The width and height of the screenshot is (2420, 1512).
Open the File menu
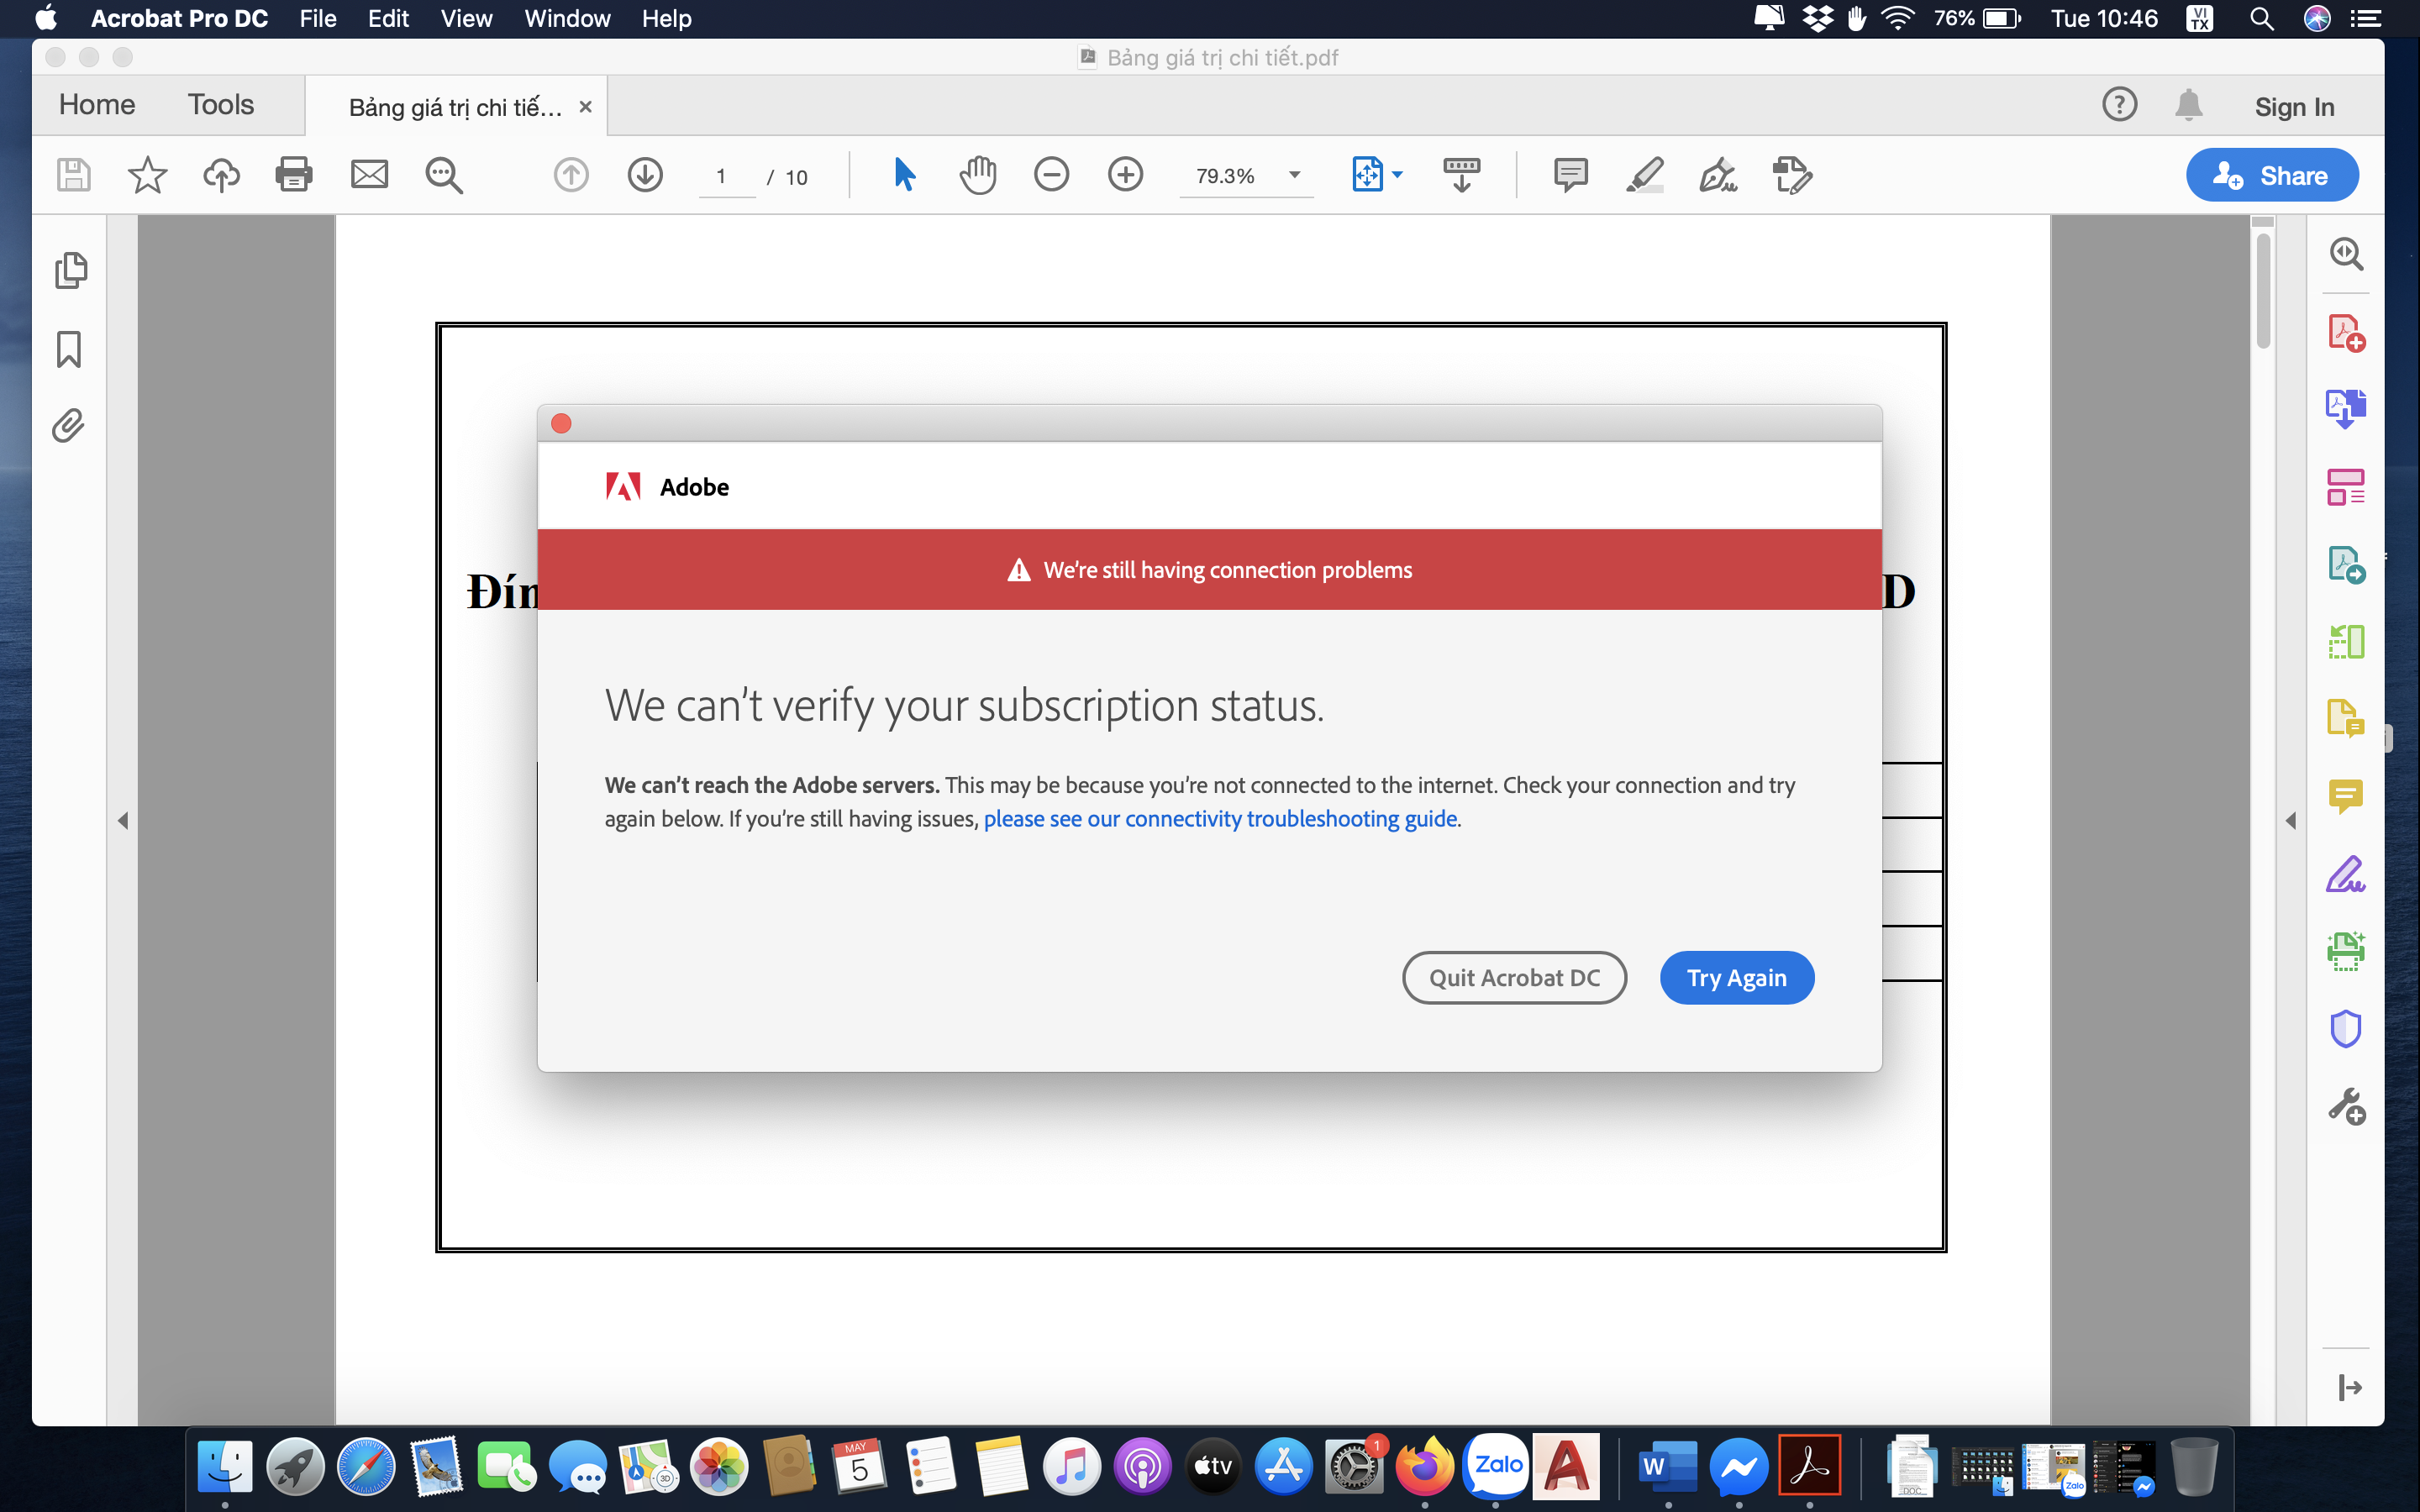(x=318, y=18)
